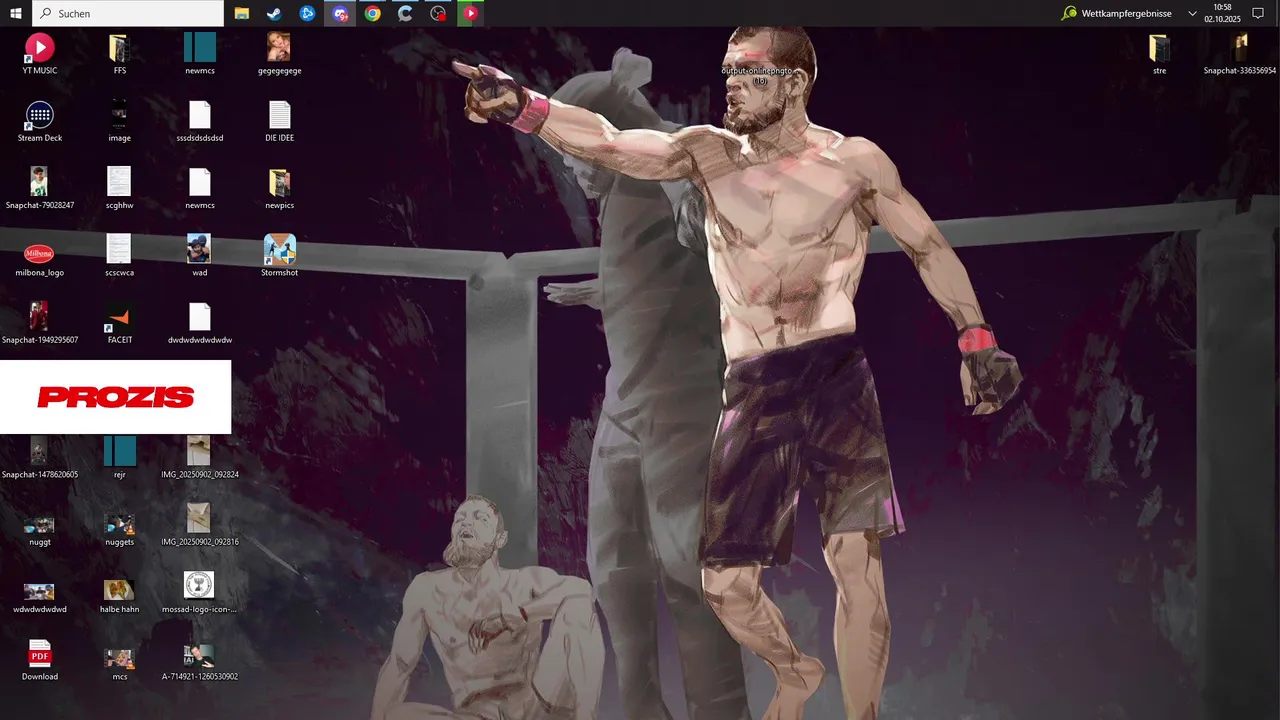
Task: Focus the Suchen taskbar search box
Action: pos(128,13)
